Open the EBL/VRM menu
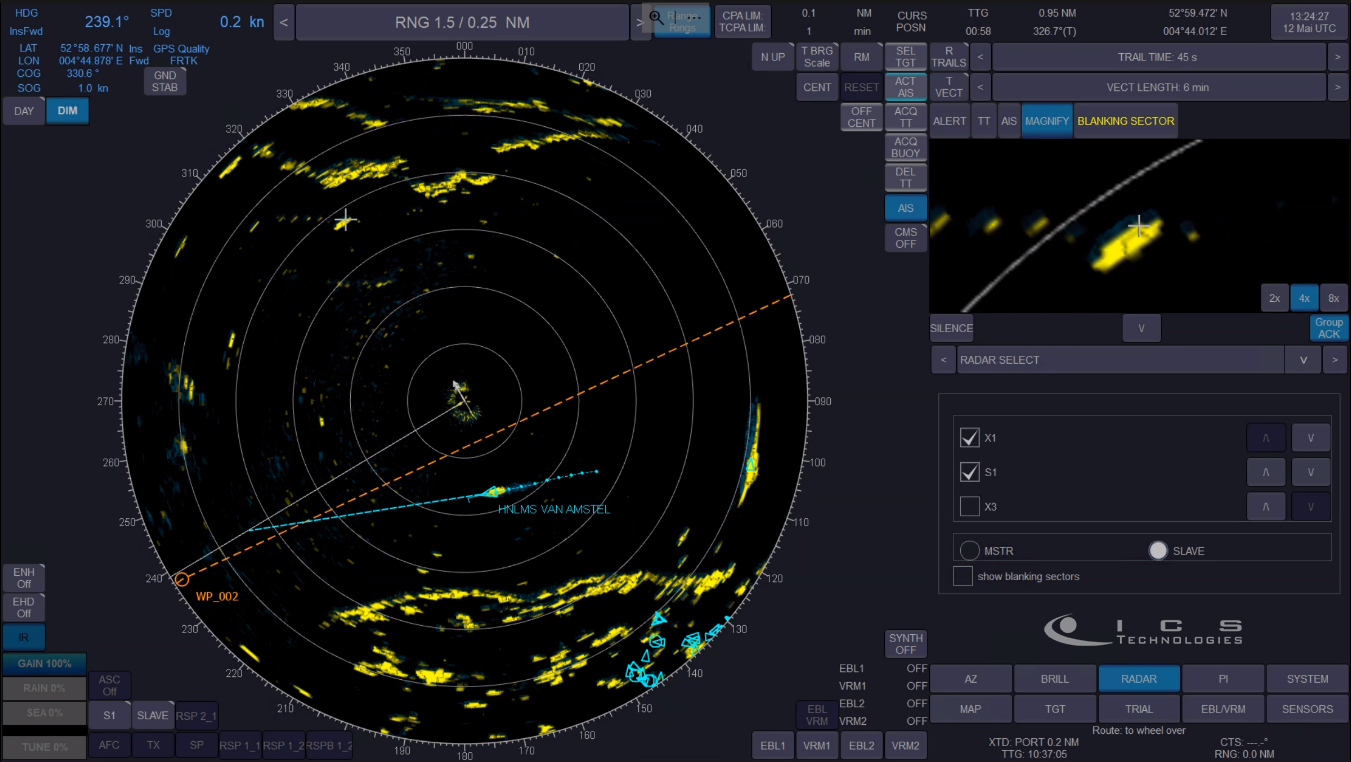 point(1223,709)
